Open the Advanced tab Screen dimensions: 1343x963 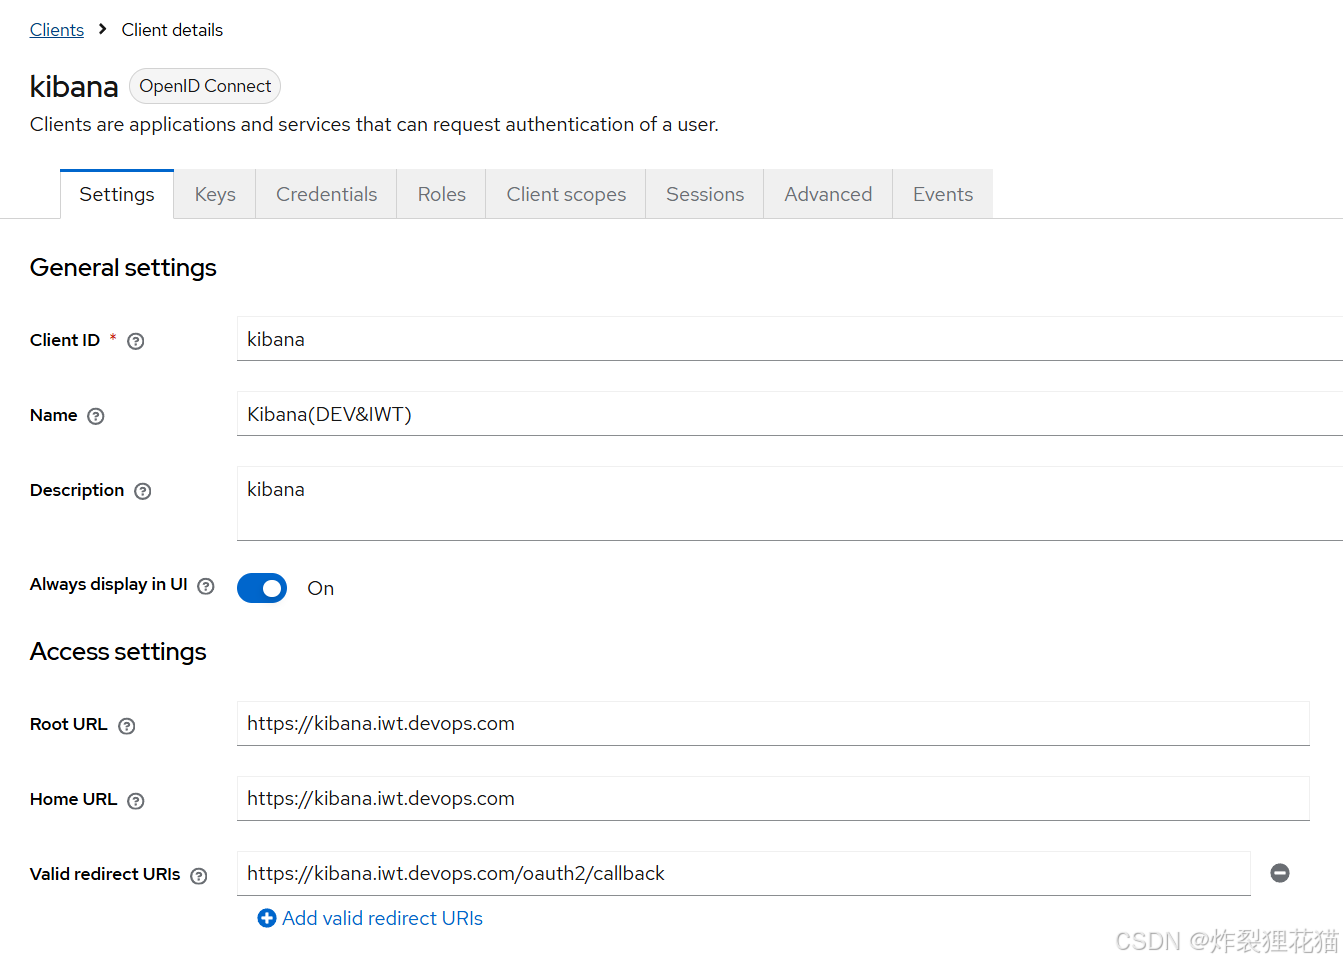point(828,194)
